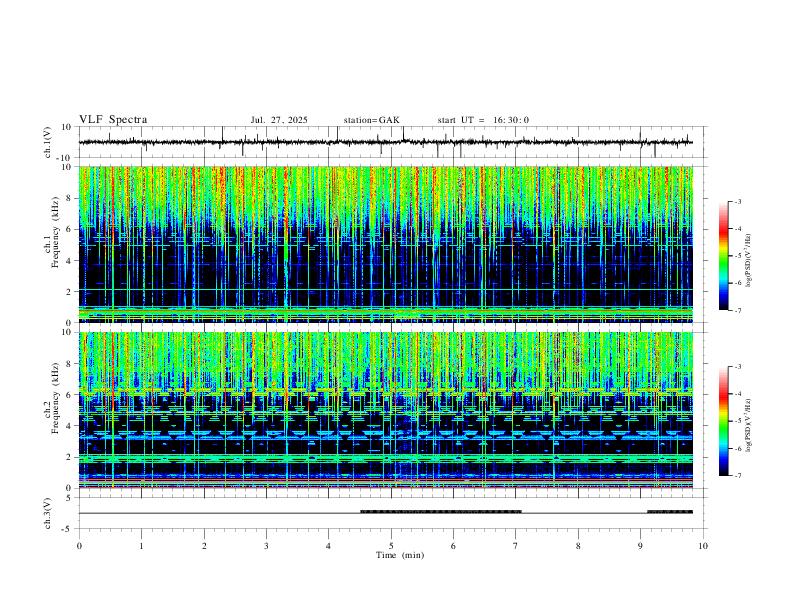Click the ch.1 PSD color scale bar
This screenshot has height=612, width=792.
[x=724, y=256]
